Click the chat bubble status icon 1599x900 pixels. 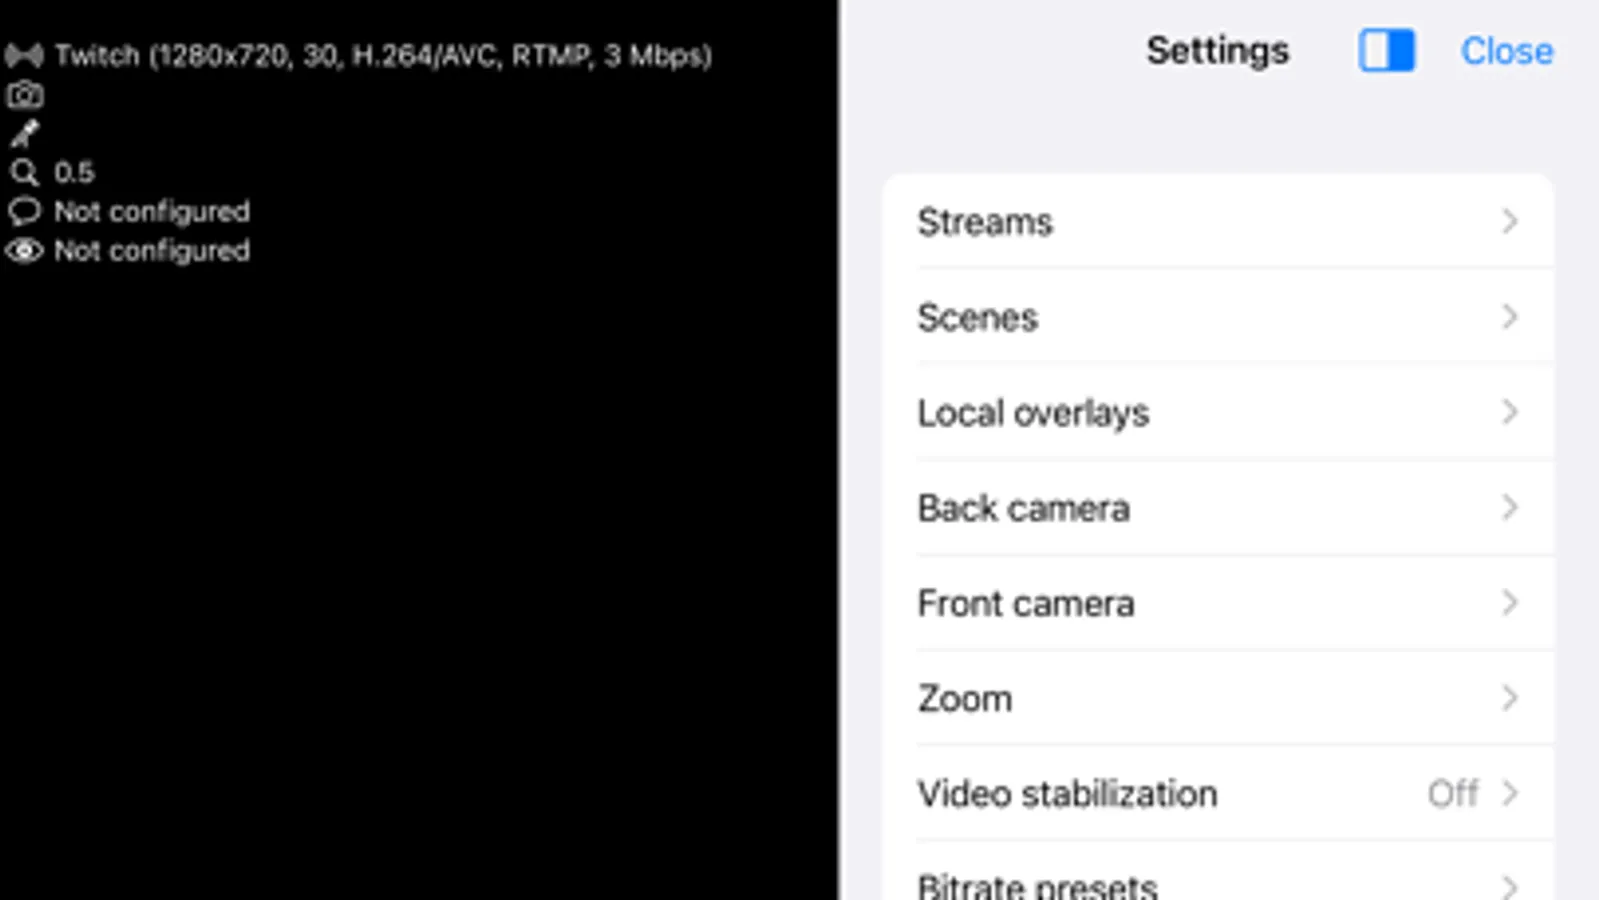pos(24,212)
